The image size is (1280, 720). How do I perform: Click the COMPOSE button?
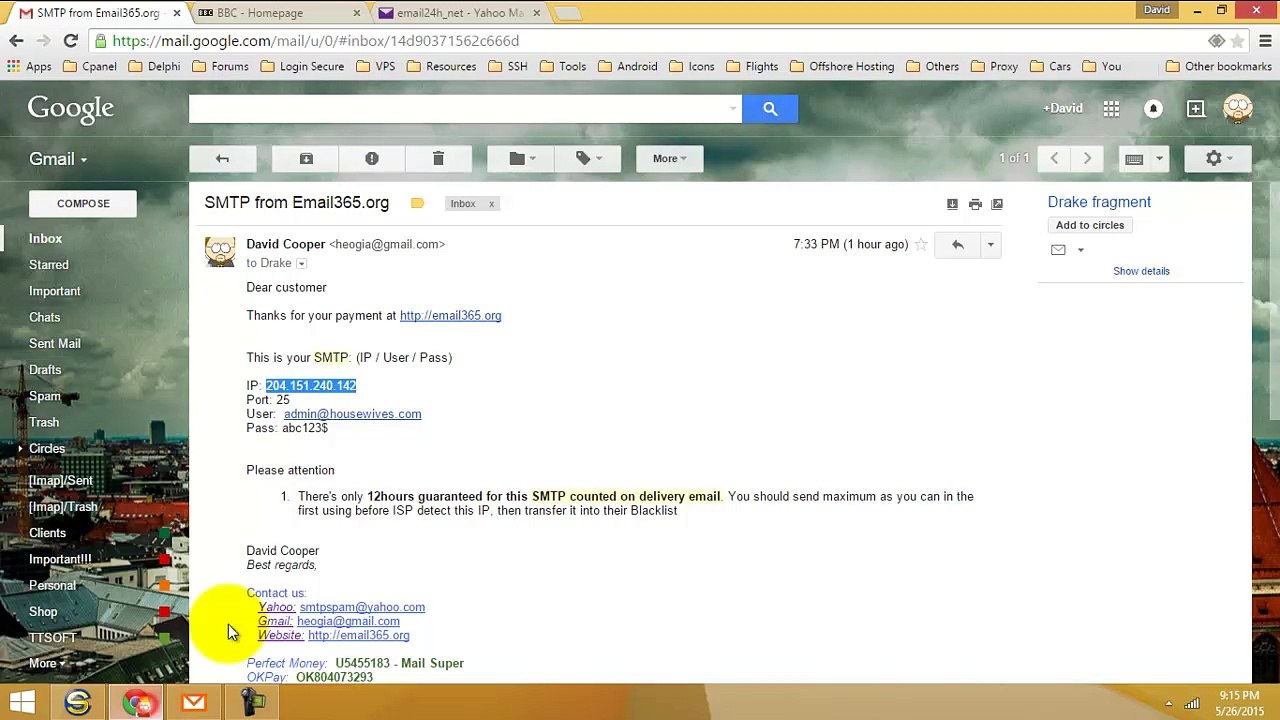(83, 203)
